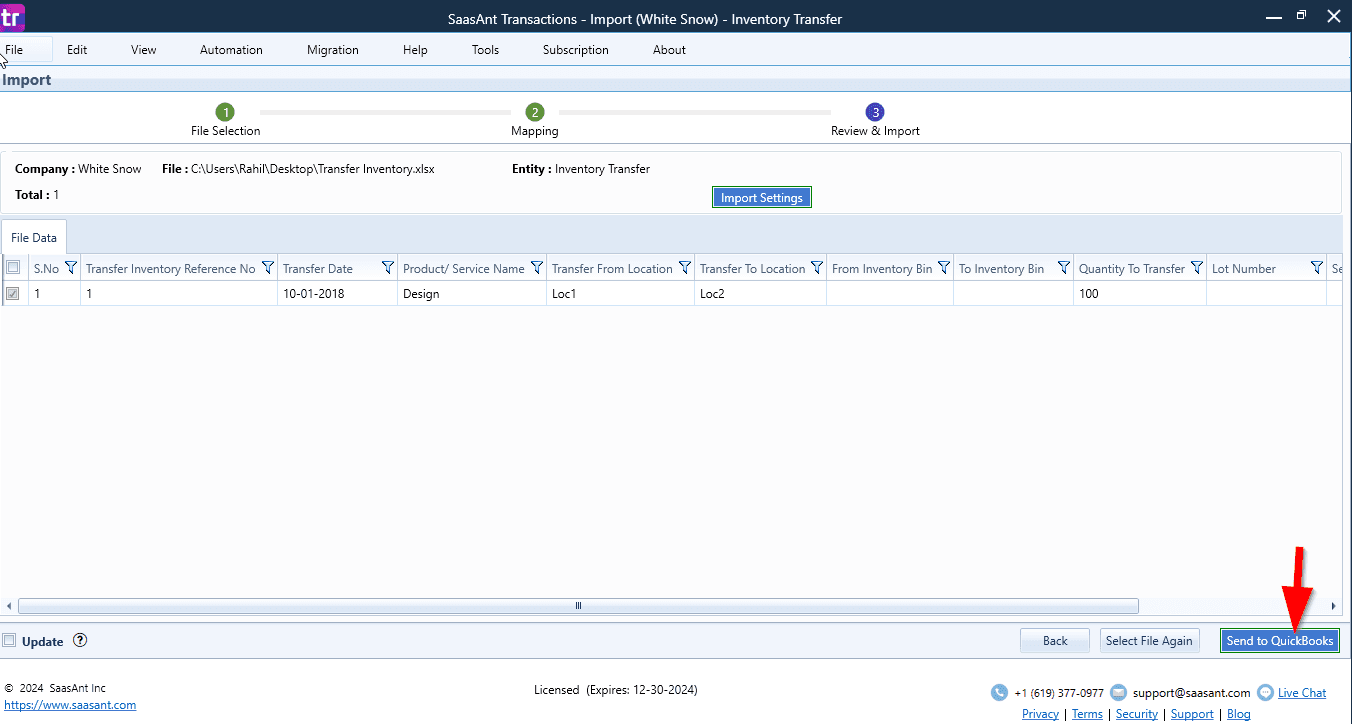Open the Automation menu

point(231,50)
